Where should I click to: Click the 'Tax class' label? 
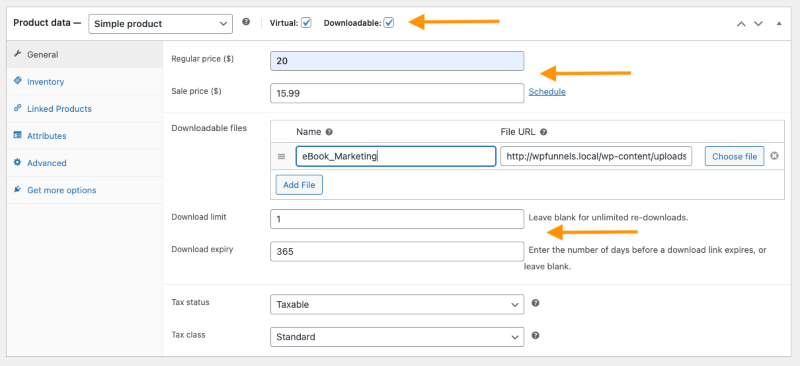pos(188,334)
